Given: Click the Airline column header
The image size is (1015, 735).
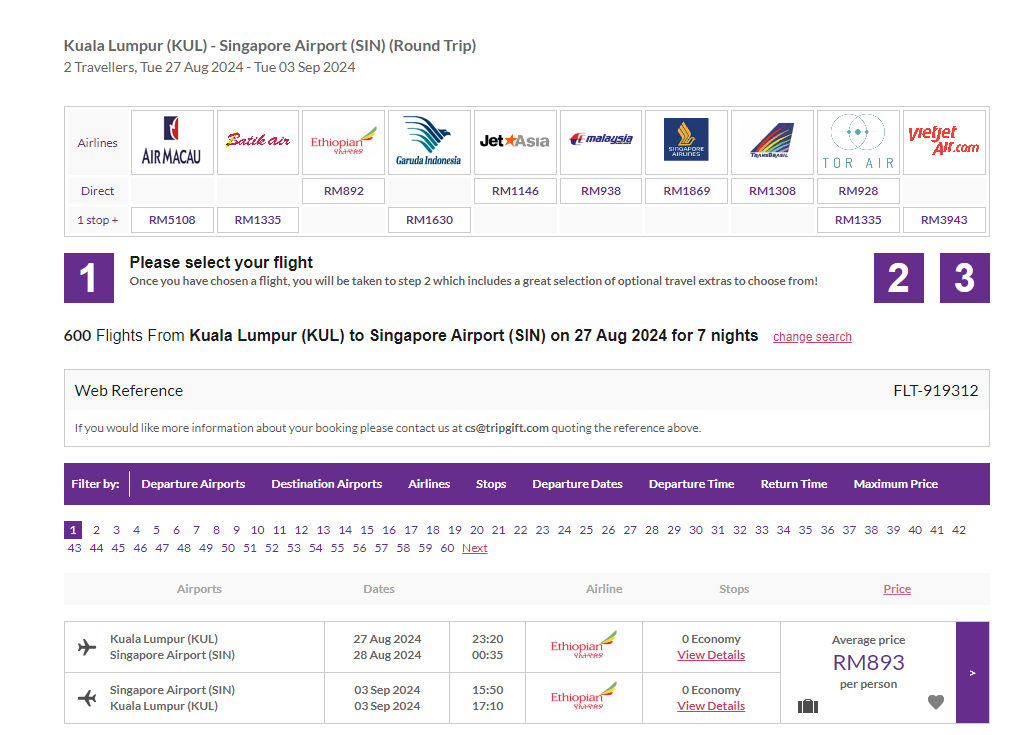Looking at the screenshot, I should (x=604, y=589).
